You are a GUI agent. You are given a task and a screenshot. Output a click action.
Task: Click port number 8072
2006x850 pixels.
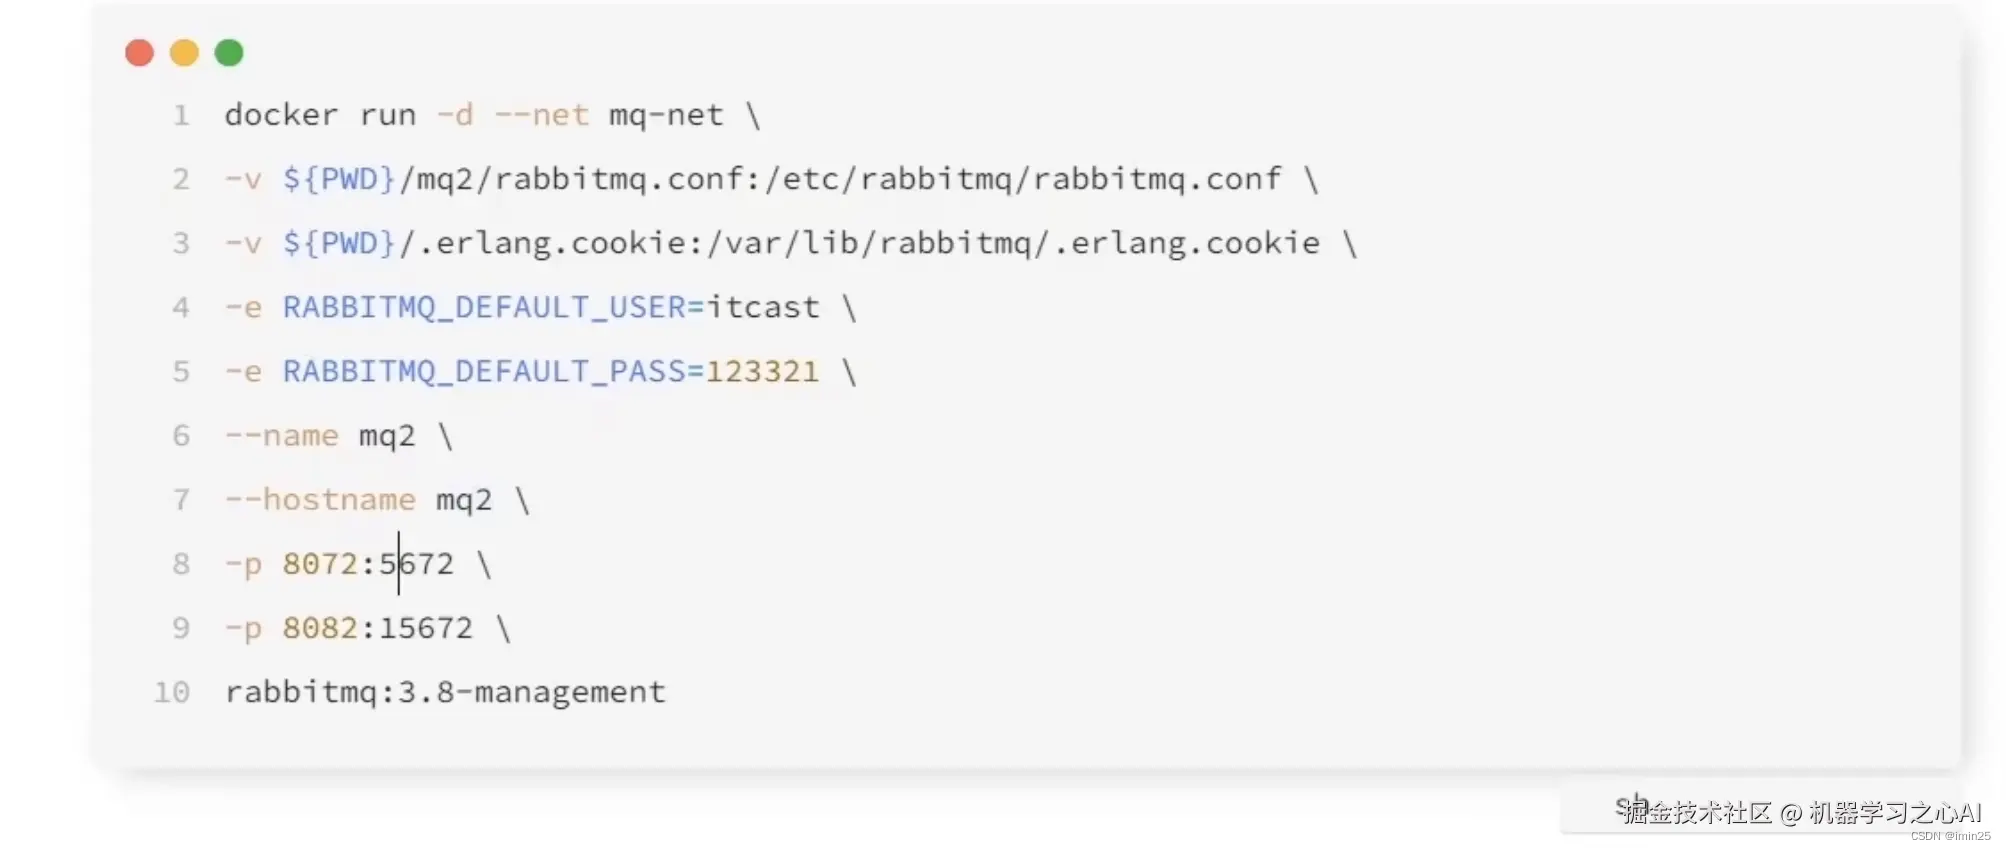(x=320, y=564)
